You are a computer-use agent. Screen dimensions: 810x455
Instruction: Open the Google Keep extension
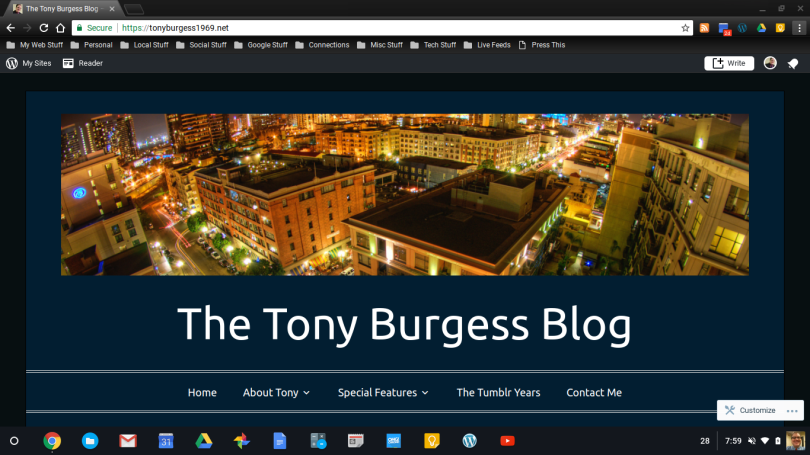(780, 28)
